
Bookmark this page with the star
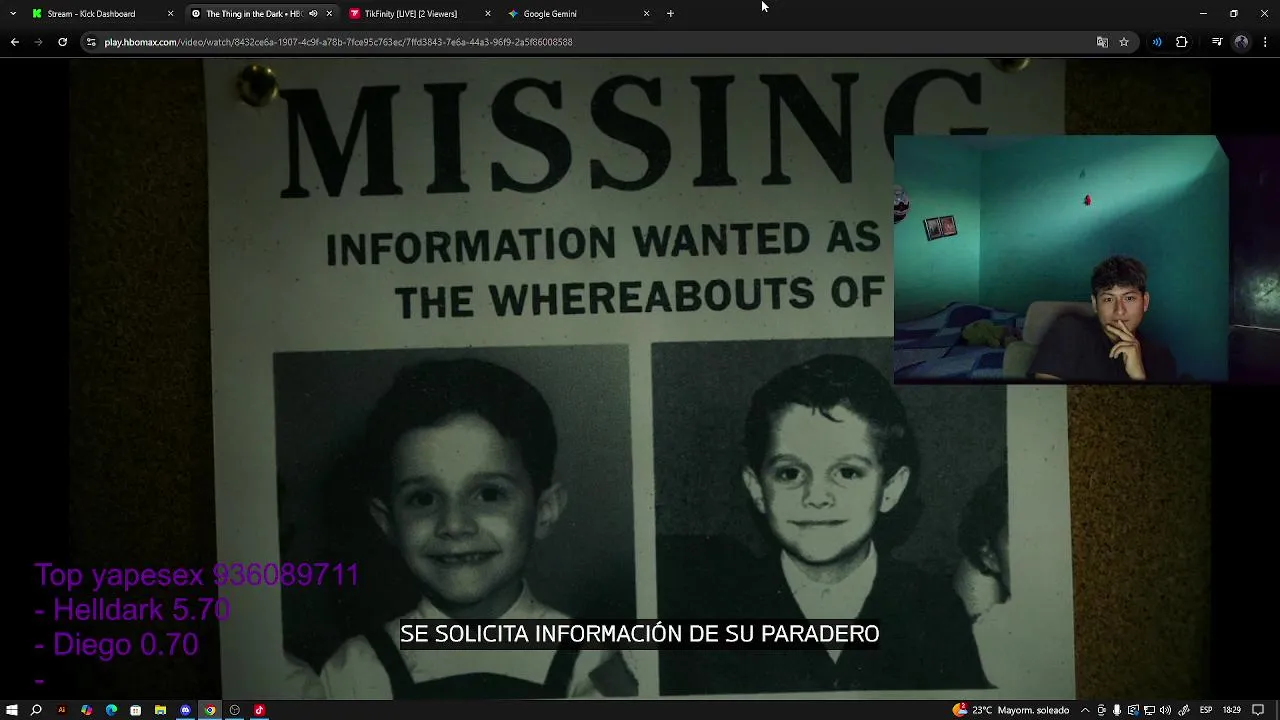coord(1124,42)
